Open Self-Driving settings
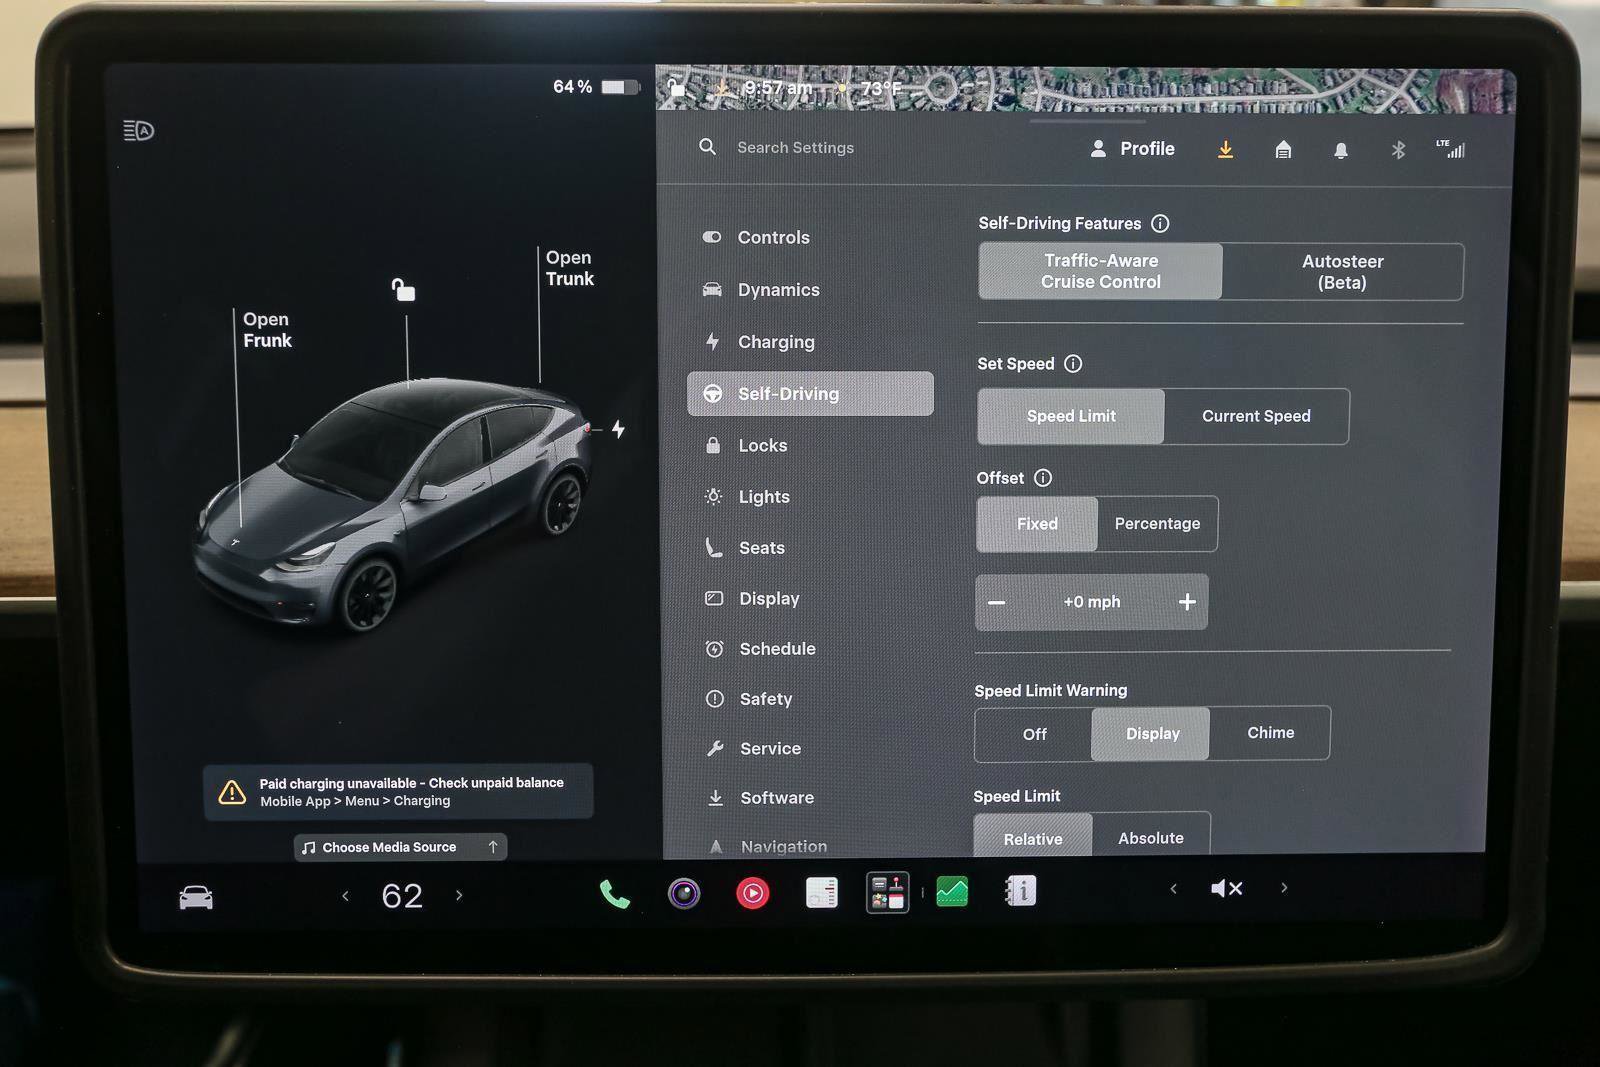 coord(810,394)
